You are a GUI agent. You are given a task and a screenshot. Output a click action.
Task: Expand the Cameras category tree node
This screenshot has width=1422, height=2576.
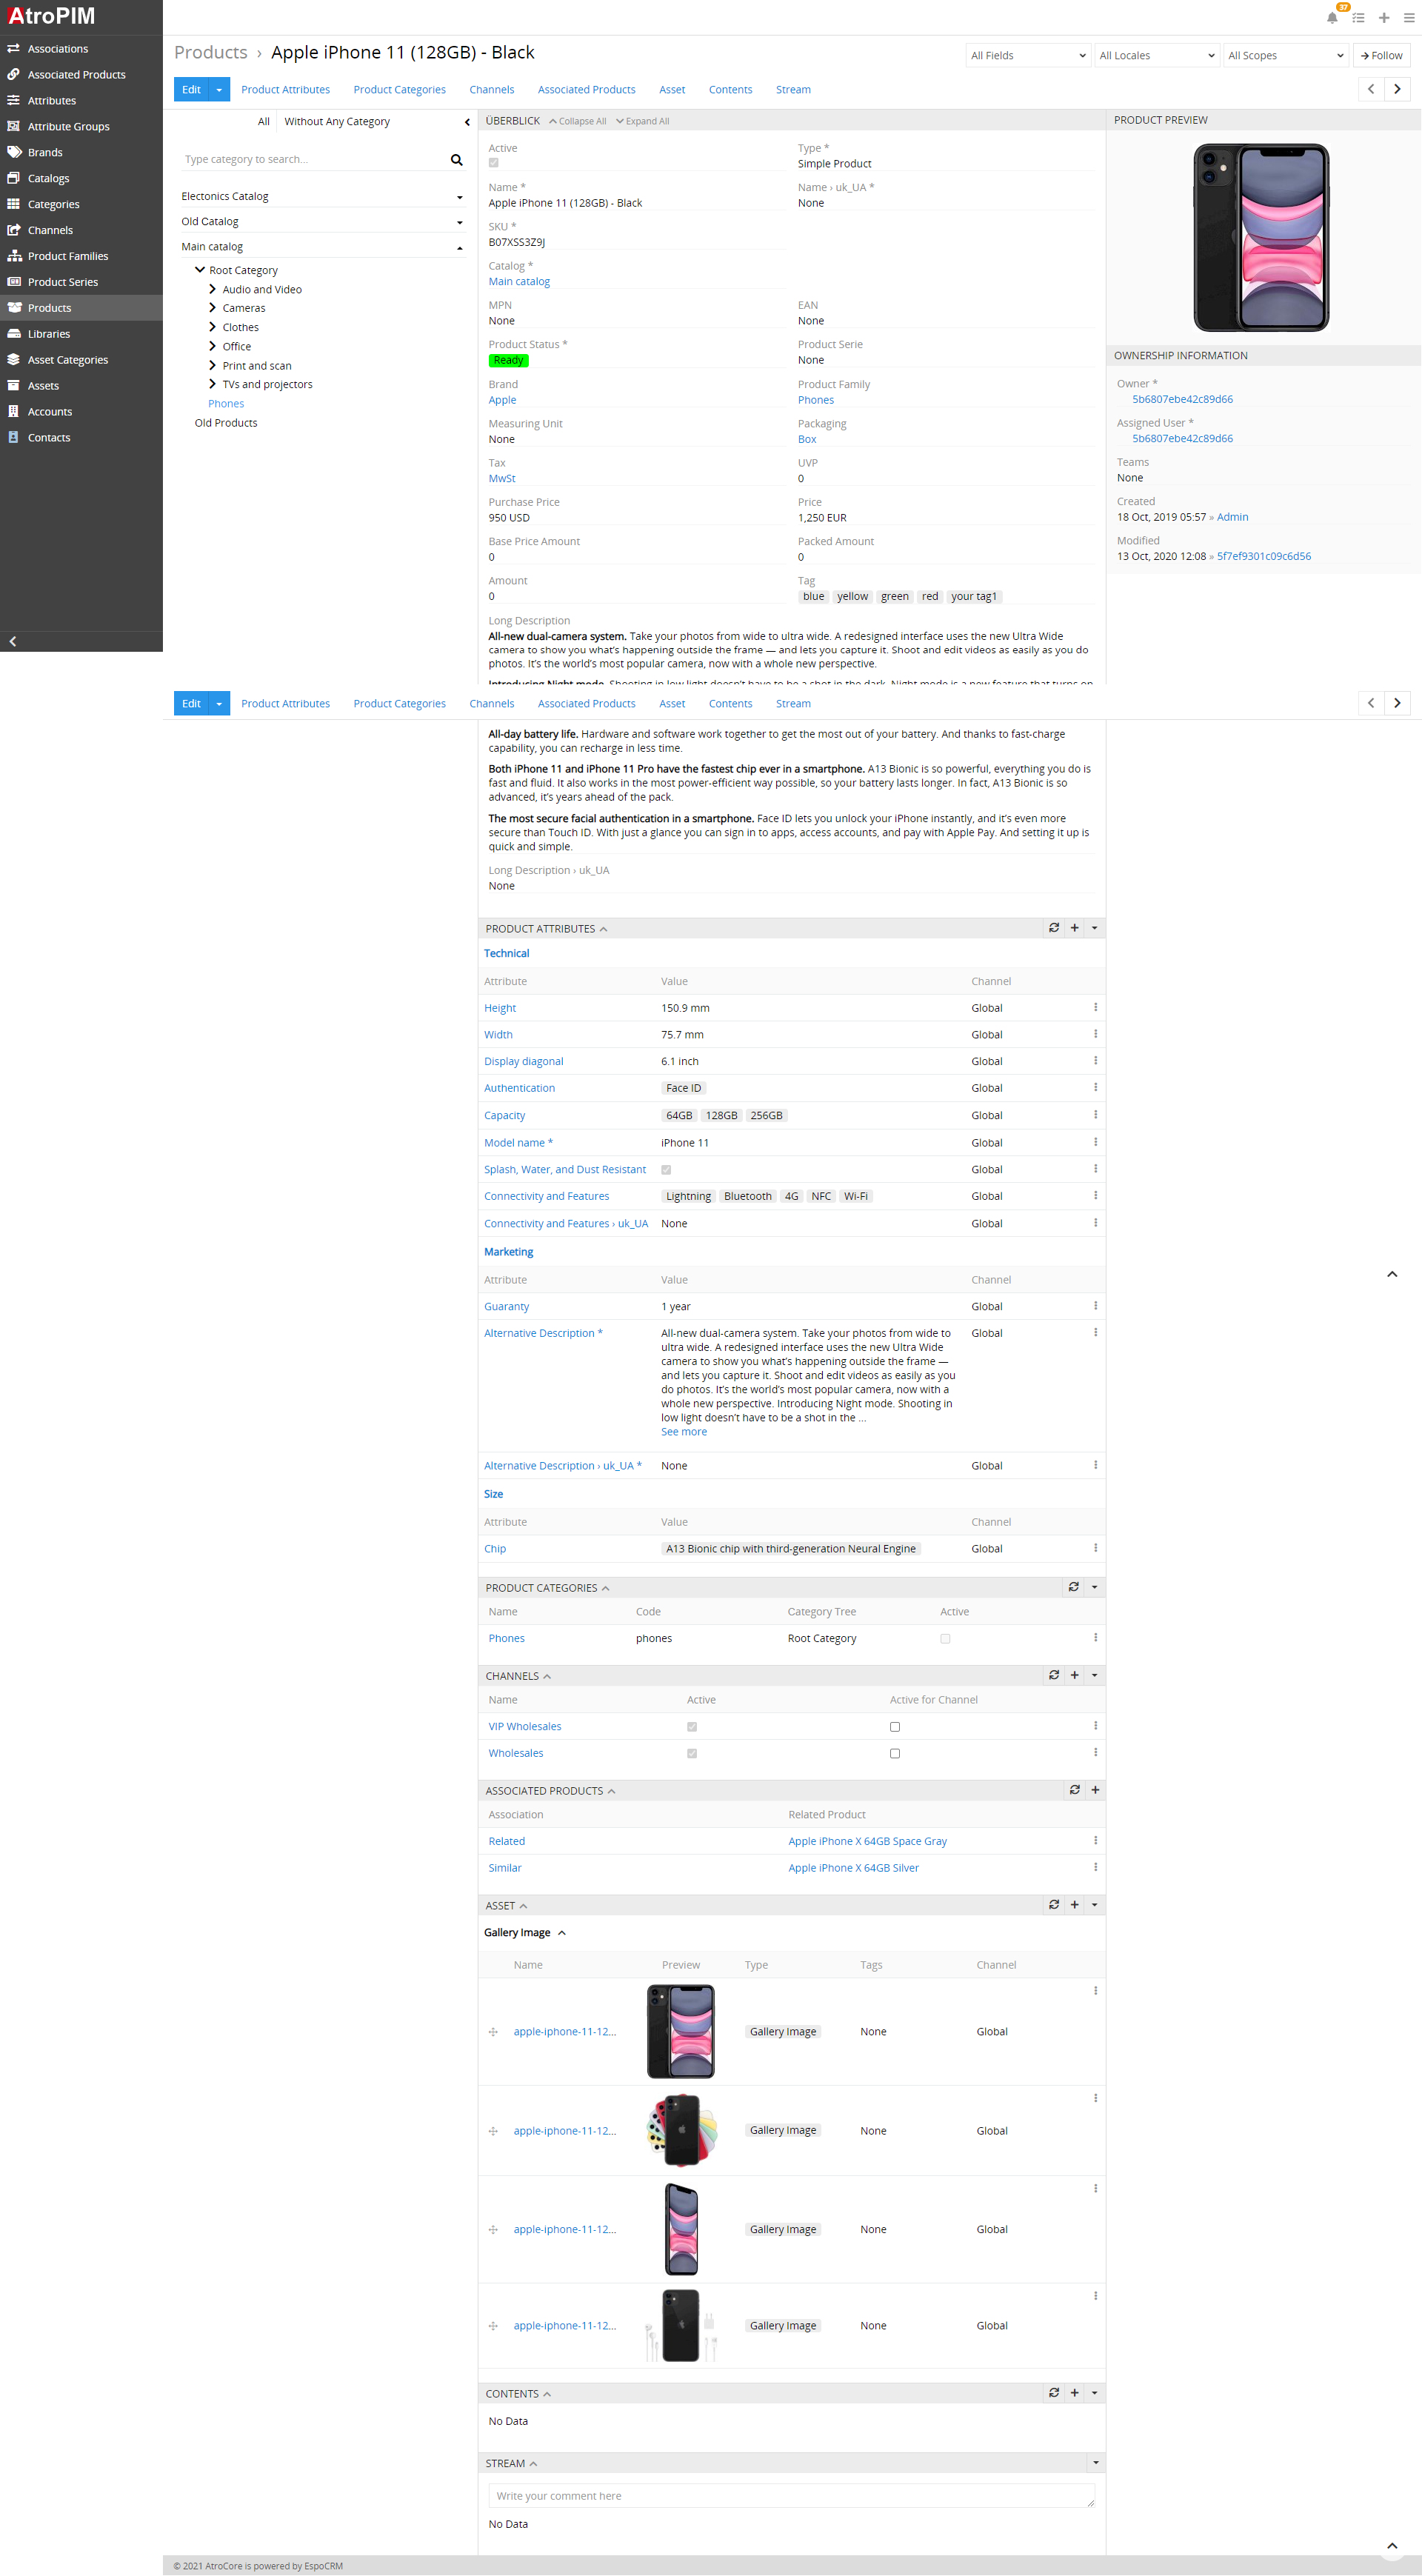pyautogui.click(x=212, y=308)
